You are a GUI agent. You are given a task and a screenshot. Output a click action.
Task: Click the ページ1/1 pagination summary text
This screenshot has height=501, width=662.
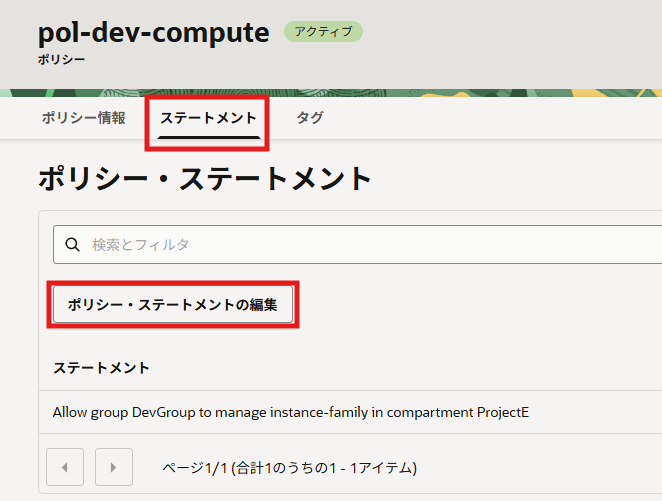coord(289,468)
